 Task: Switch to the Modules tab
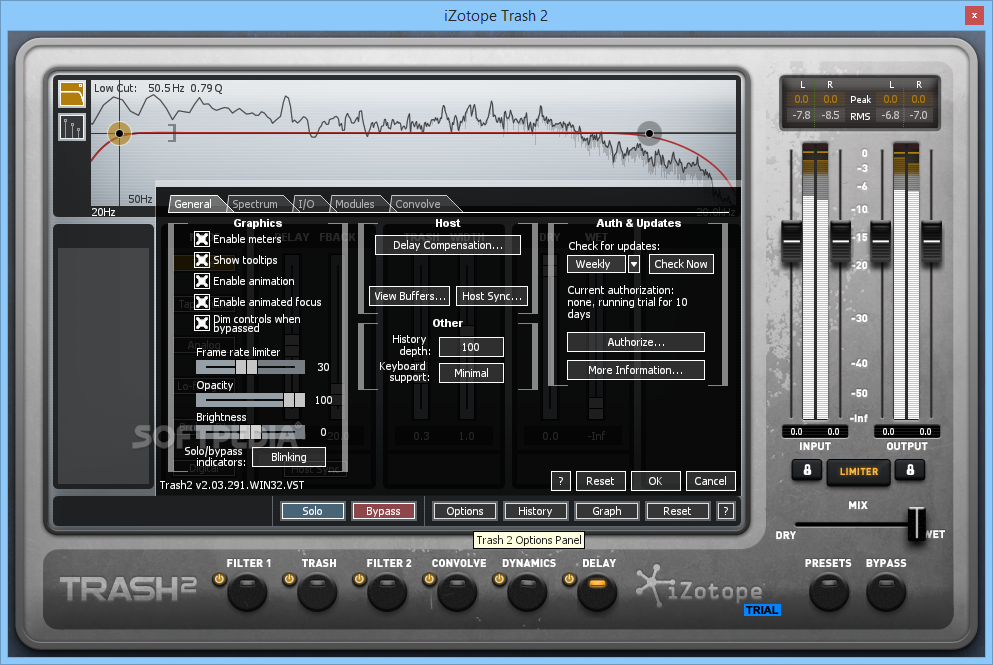tap(355, 204)
